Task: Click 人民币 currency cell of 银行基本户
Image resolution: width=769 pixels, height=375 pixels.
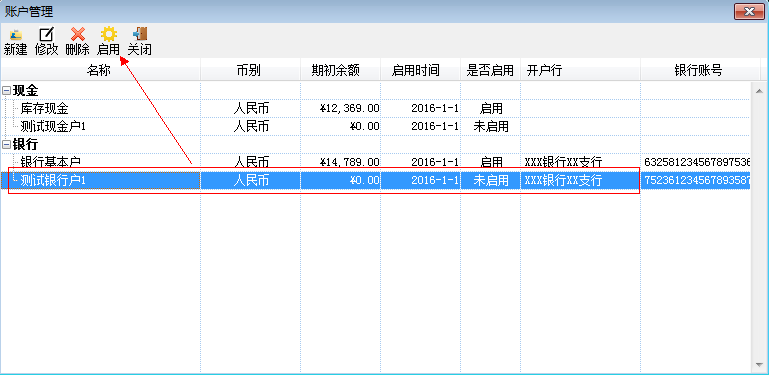Action: [x=251, y=162]
